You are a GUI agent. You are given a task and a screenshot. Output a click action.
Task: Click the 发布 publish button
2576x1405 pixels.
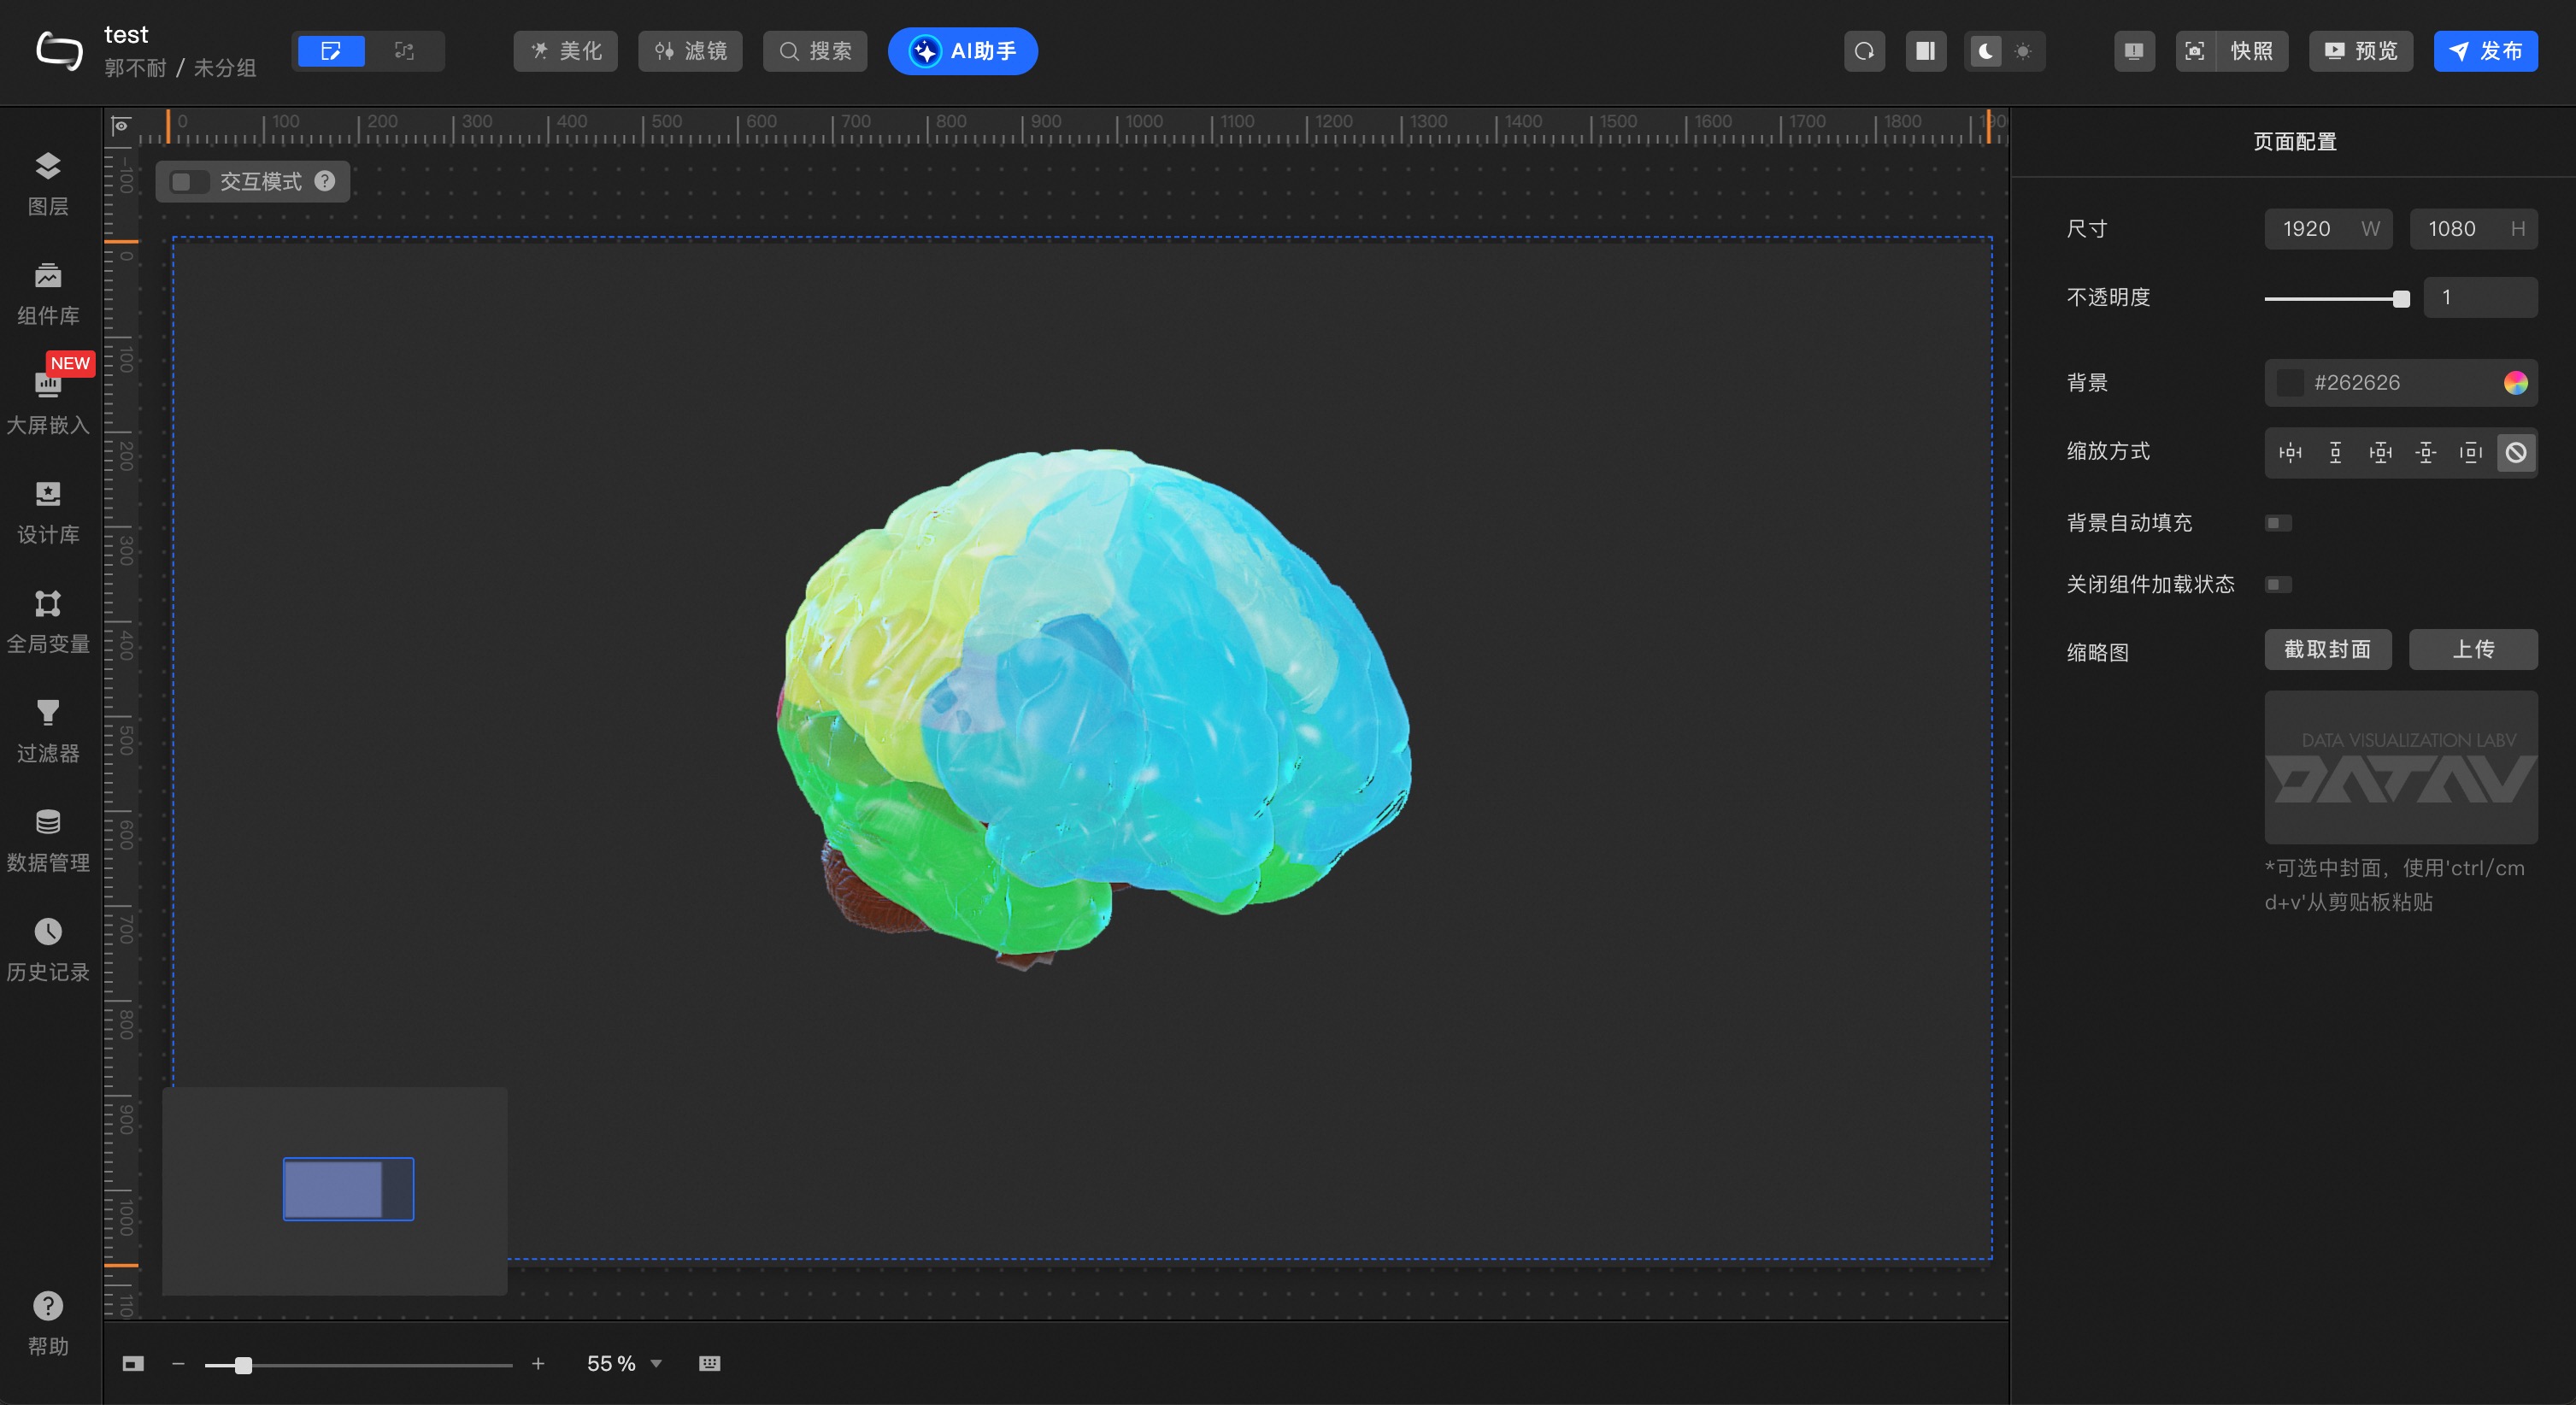[2485, 51]
